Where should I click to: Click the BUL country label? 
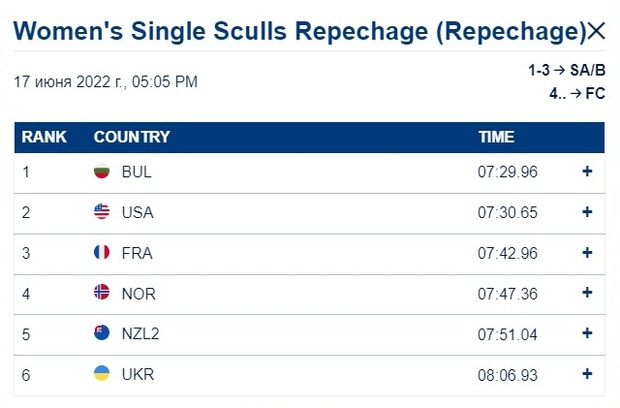pos(136,172)
